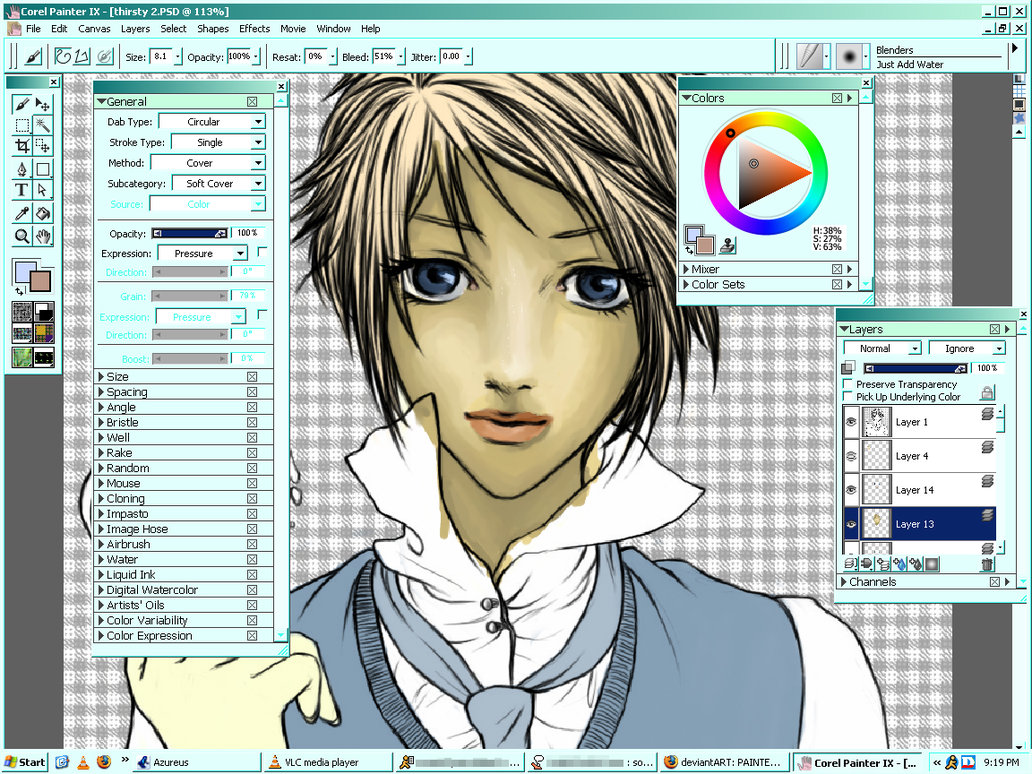
Task: Open the Movie menu
Action: click(293, 29)
